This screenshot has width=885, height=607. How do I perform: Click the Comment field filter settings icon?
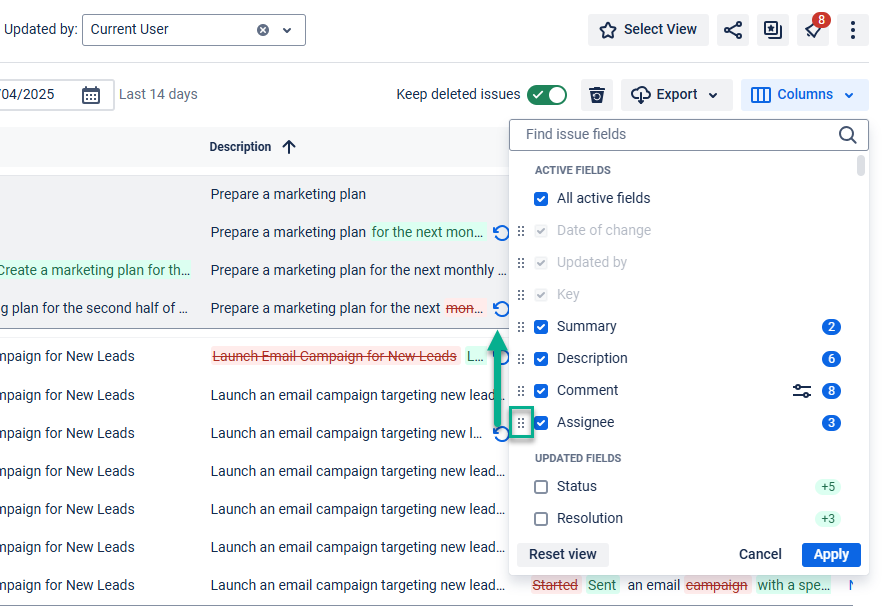pyautogui.click(x=801, y=391)
